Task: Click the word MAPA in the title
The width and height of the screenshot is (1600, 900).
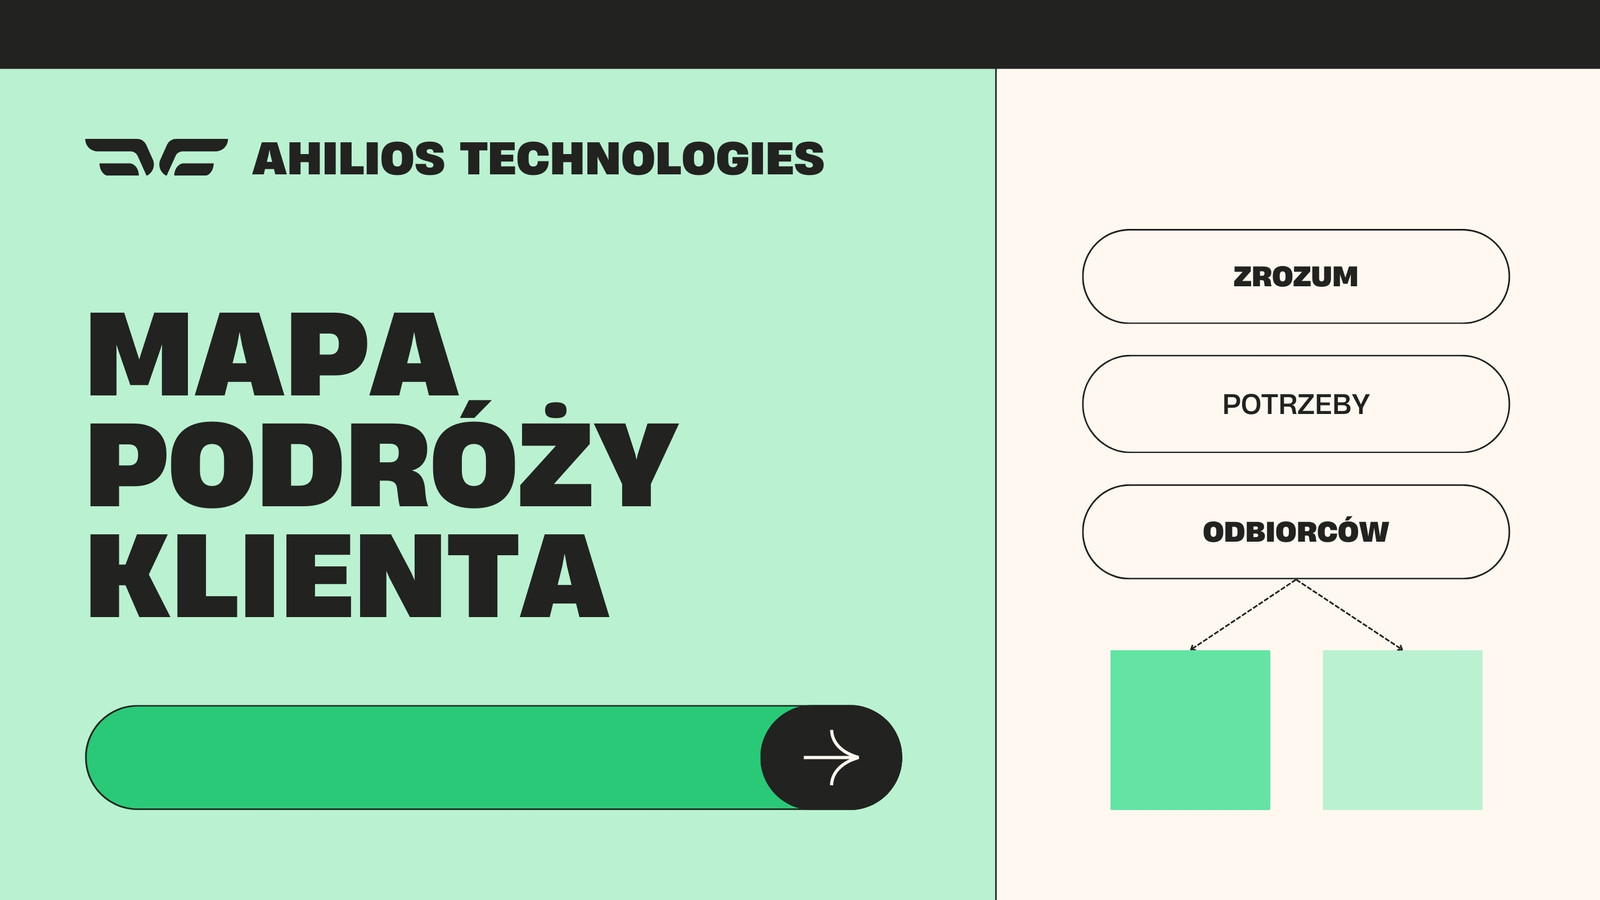Action: 273,354
